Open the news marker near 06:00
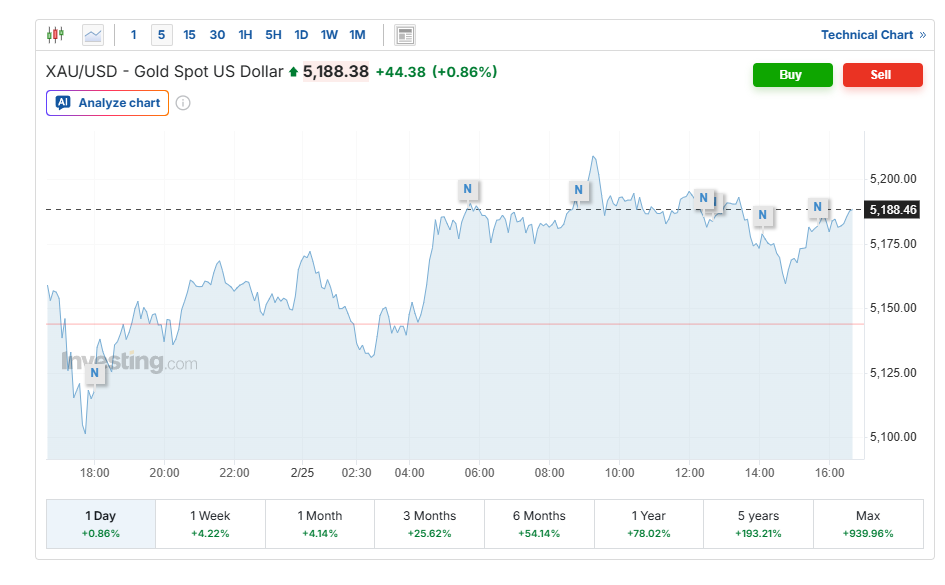 click(x=468, y=189)
